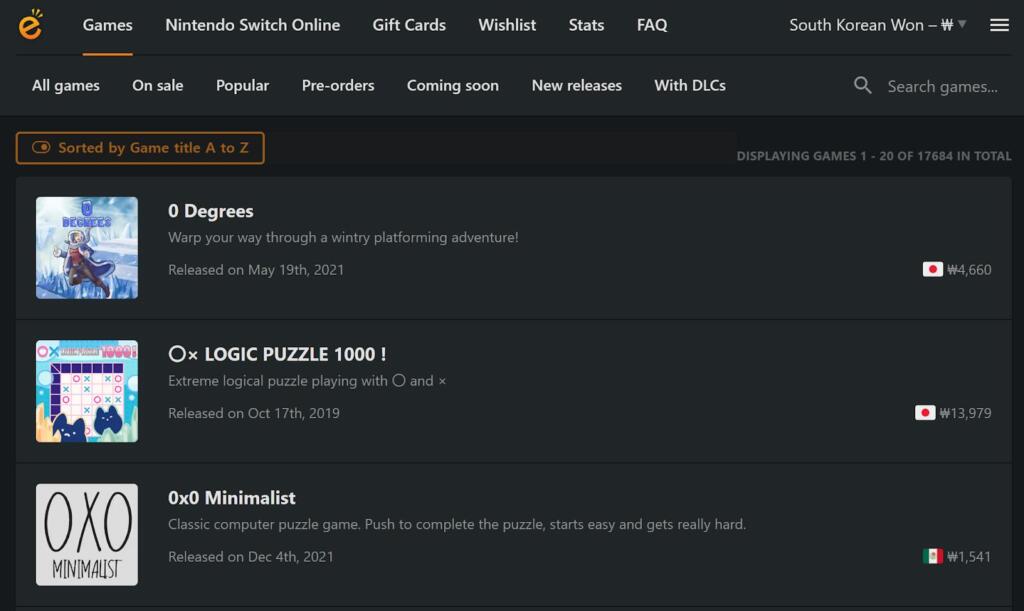Open the Nintendo Switch Online menu
The height and width of the screenshot is (611, 1024).
coord(252,25)
